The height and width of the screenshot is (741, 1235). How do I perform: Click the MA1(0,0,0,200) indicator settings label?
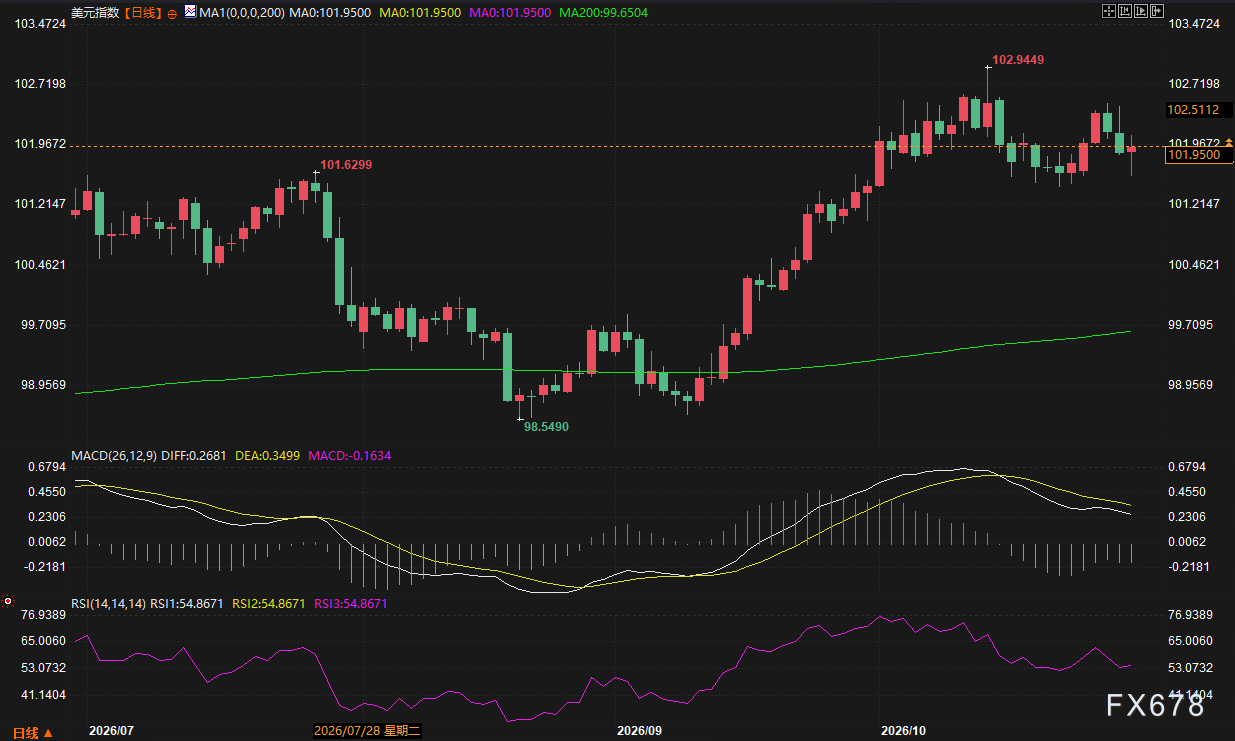[242, 13]
